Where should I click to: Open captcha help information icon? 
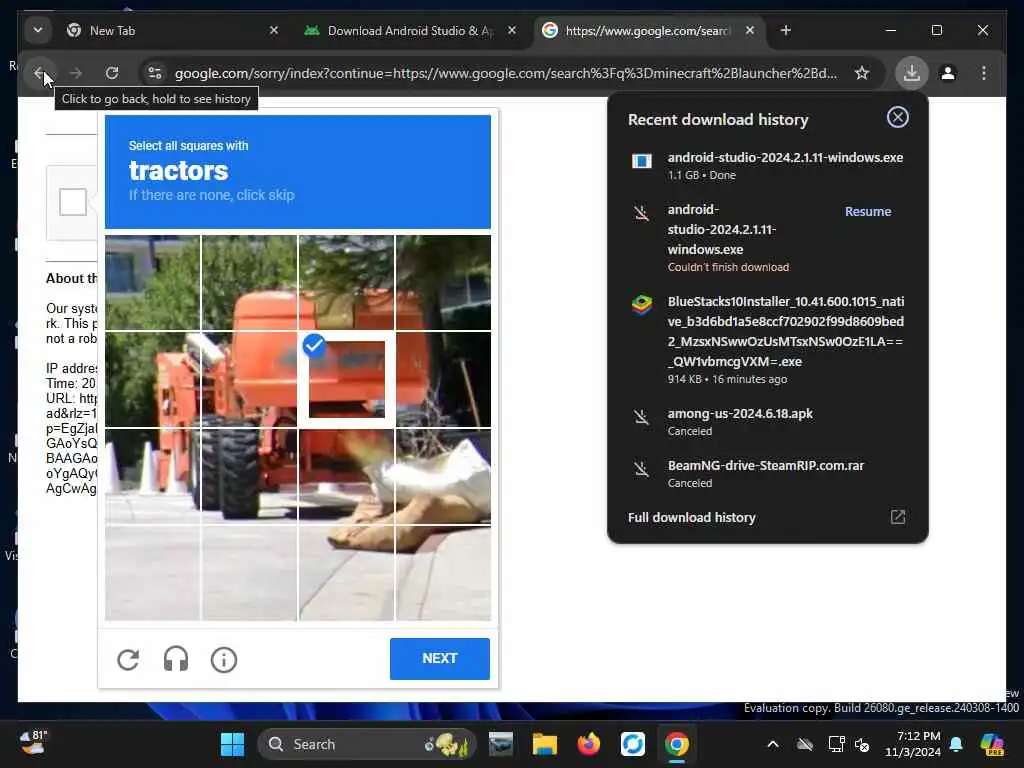224,660
